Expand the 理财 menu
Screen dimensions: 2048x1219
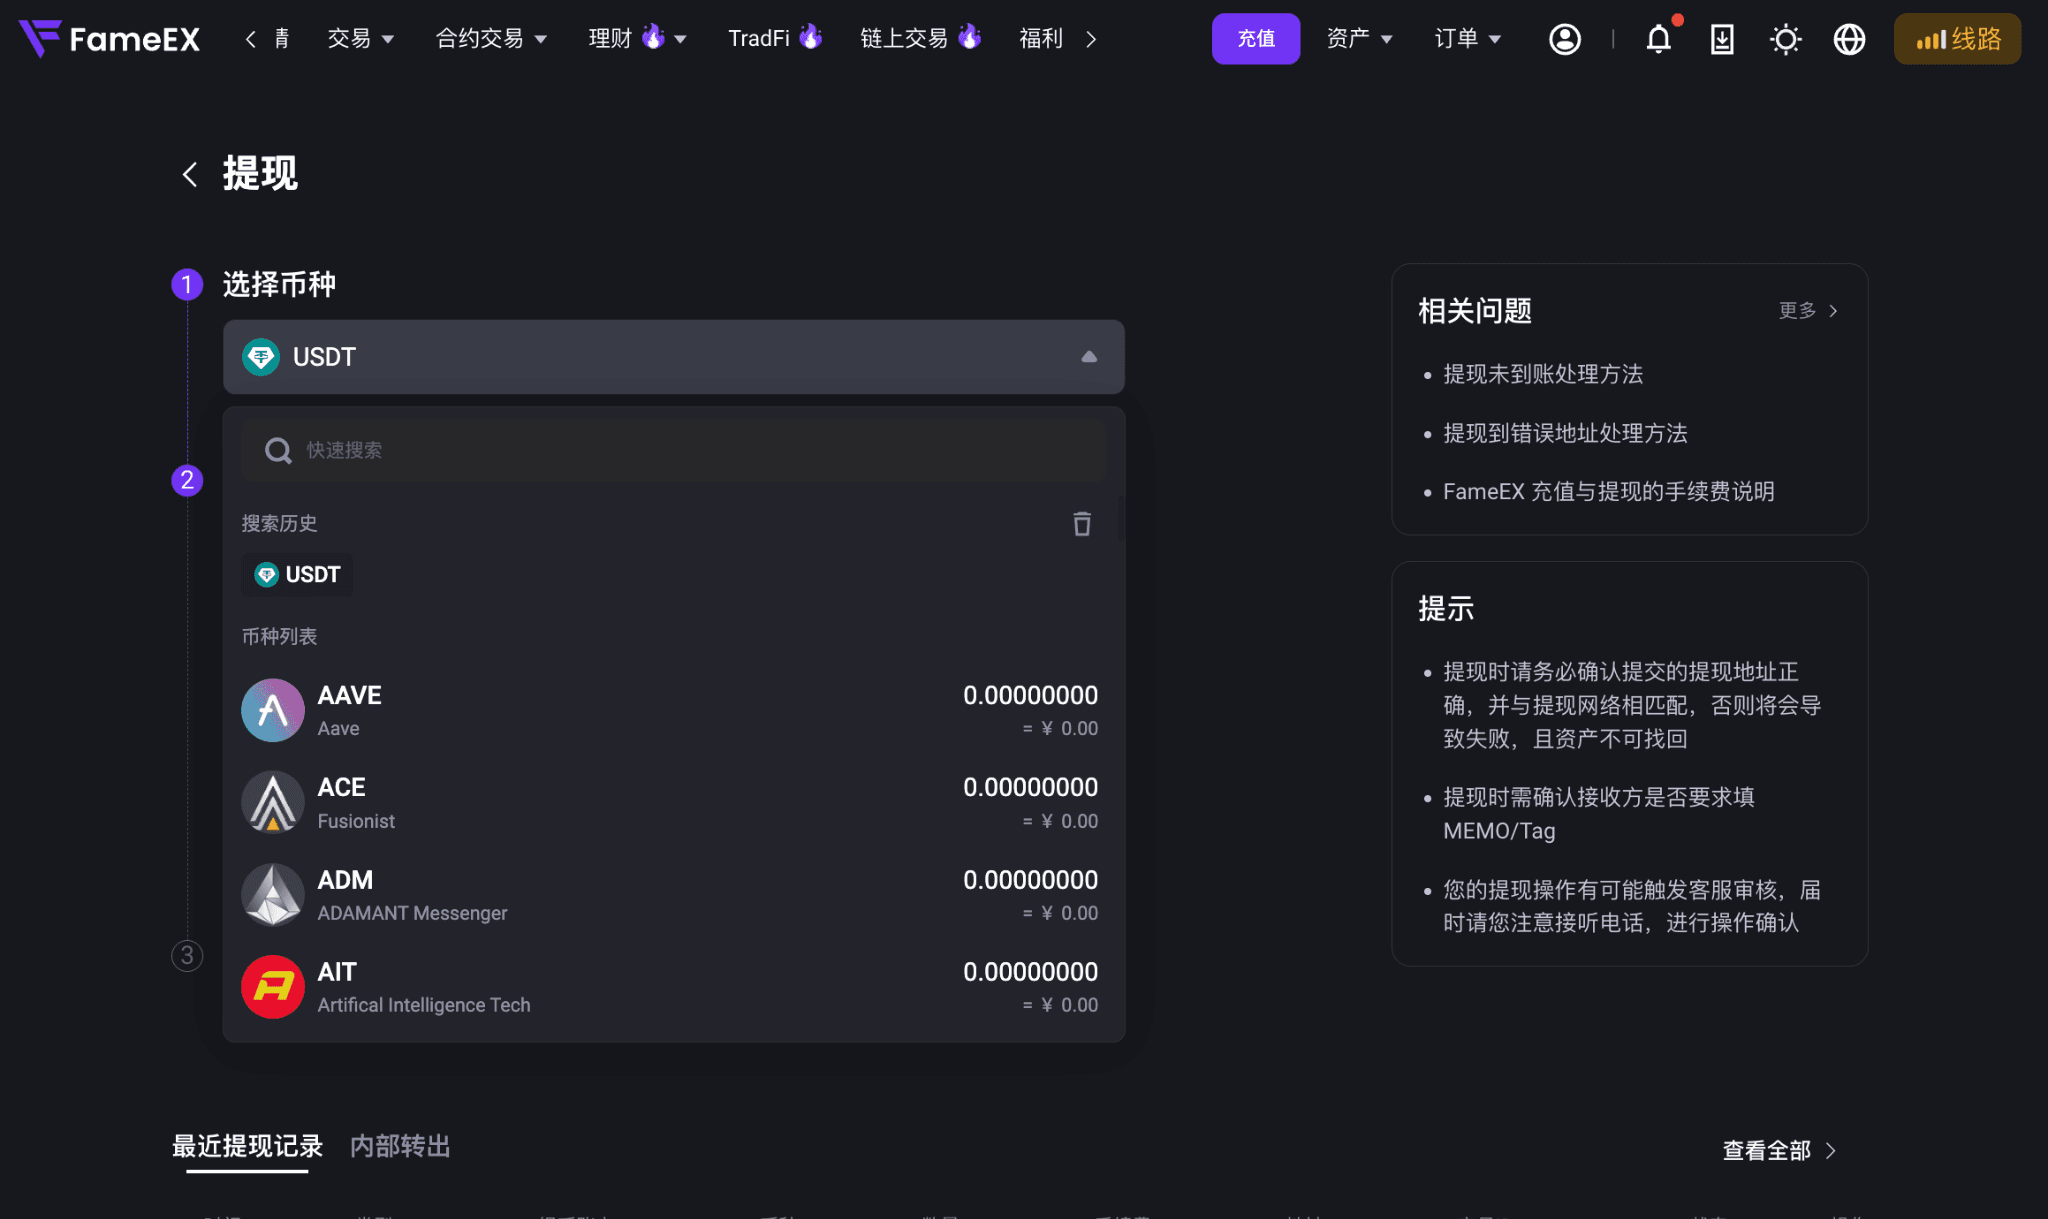(x=637, y=39)
